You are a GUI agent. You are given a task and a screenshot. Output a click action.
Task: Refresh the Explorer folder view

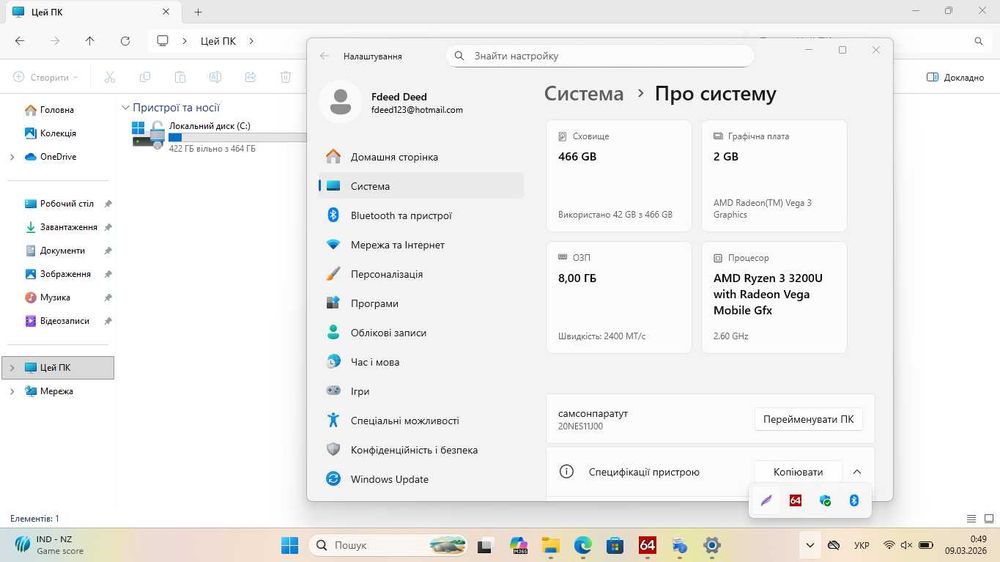pos(125,41)
